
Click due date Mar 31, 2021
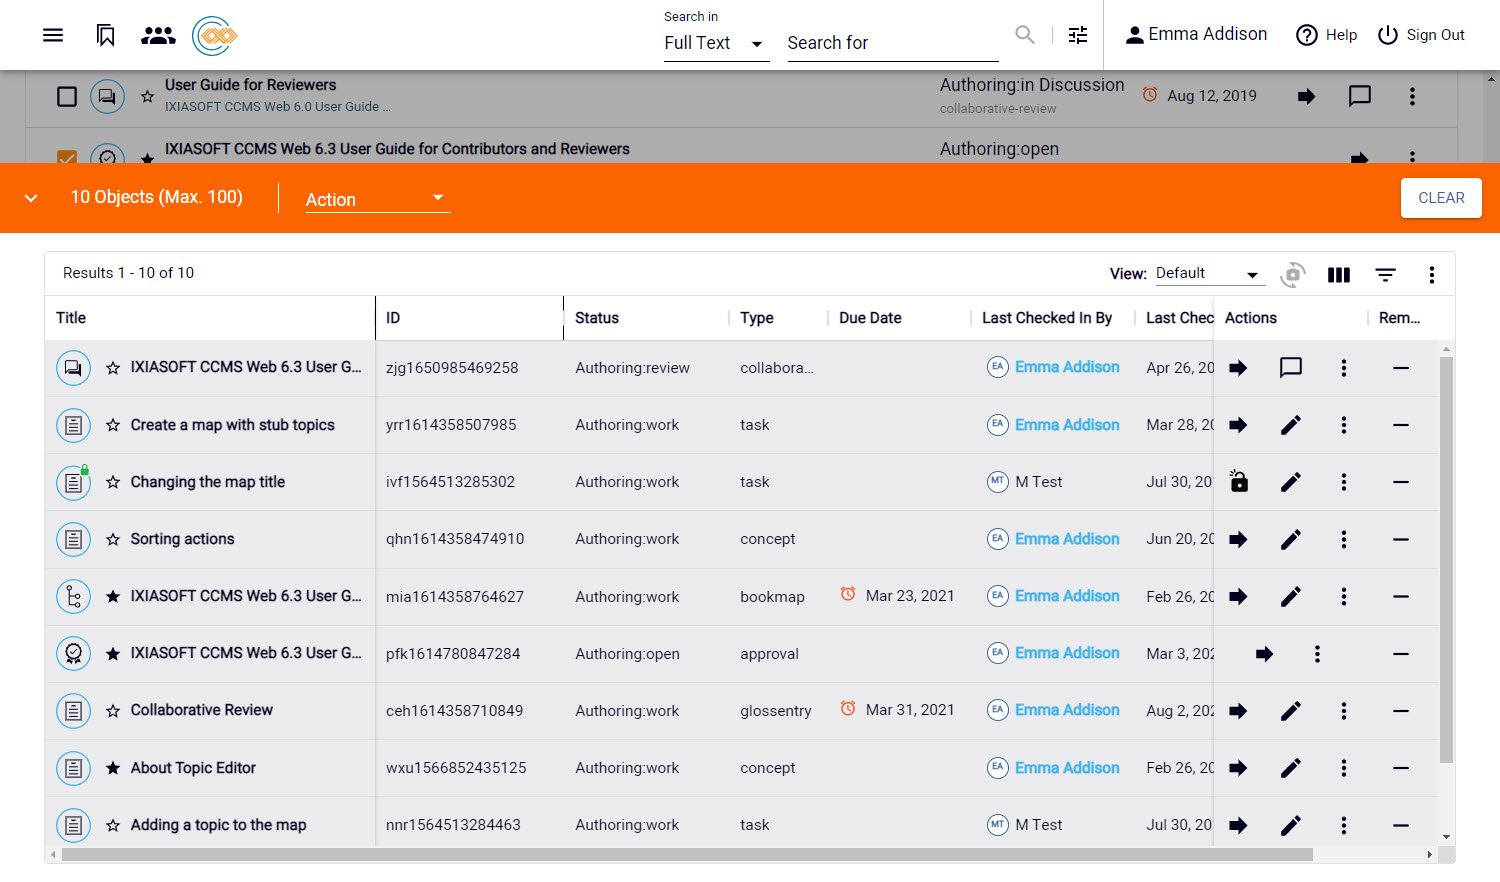click(x=910, y=710)
